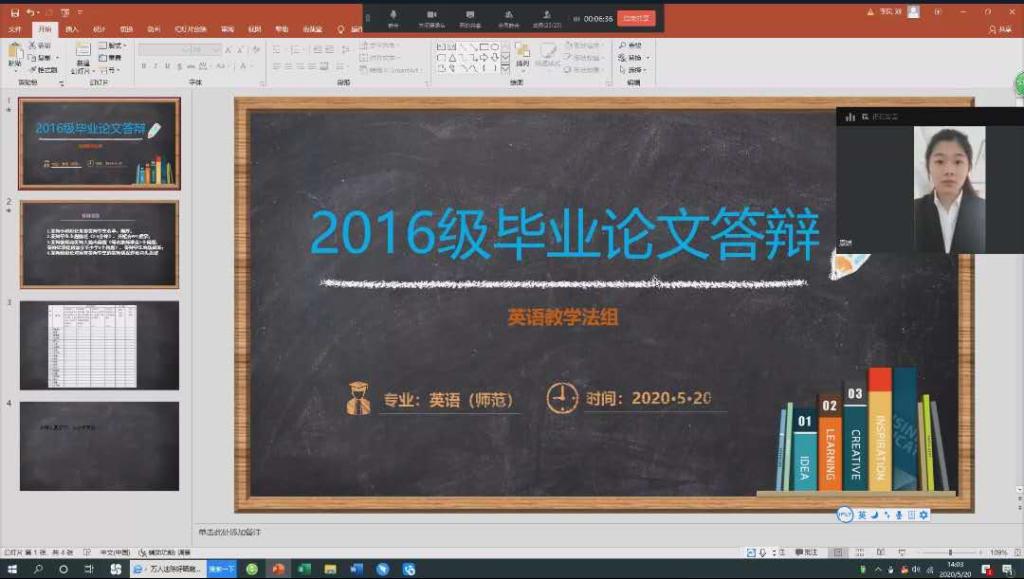Switch to the 插入 (Insert) ribbon tab
Viewport: 1024px width, 579px height.
(72, 30)
